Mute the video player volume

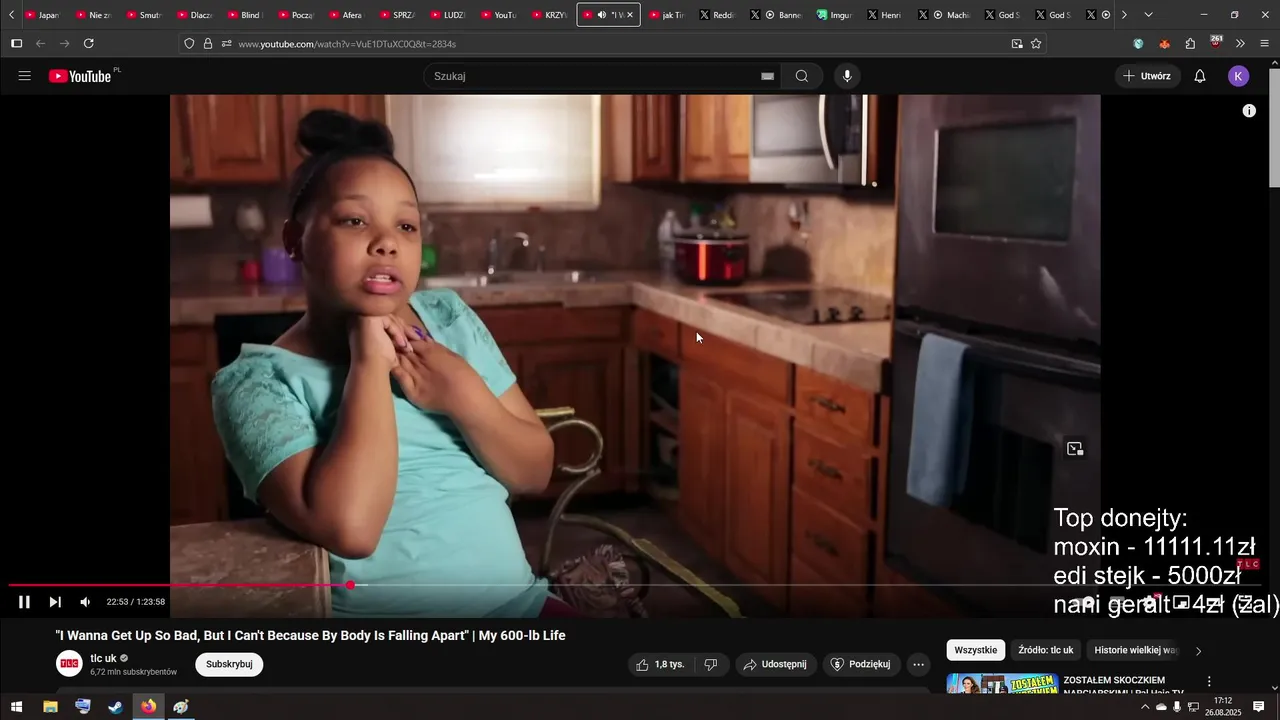(85, 602)
